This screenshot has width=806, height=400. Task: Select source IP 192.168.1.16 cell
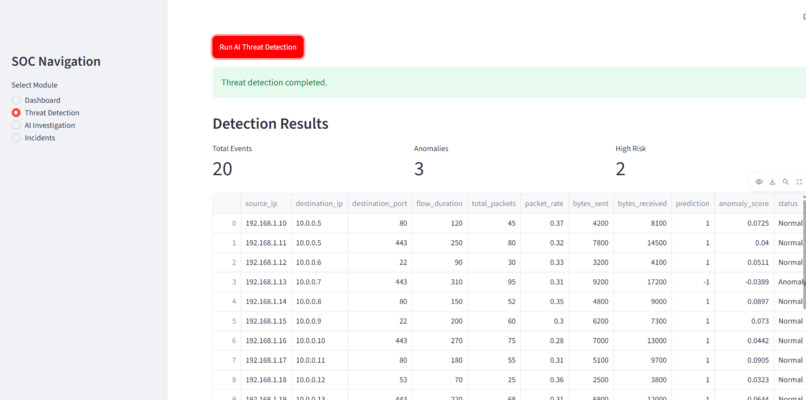pos(266,340)
